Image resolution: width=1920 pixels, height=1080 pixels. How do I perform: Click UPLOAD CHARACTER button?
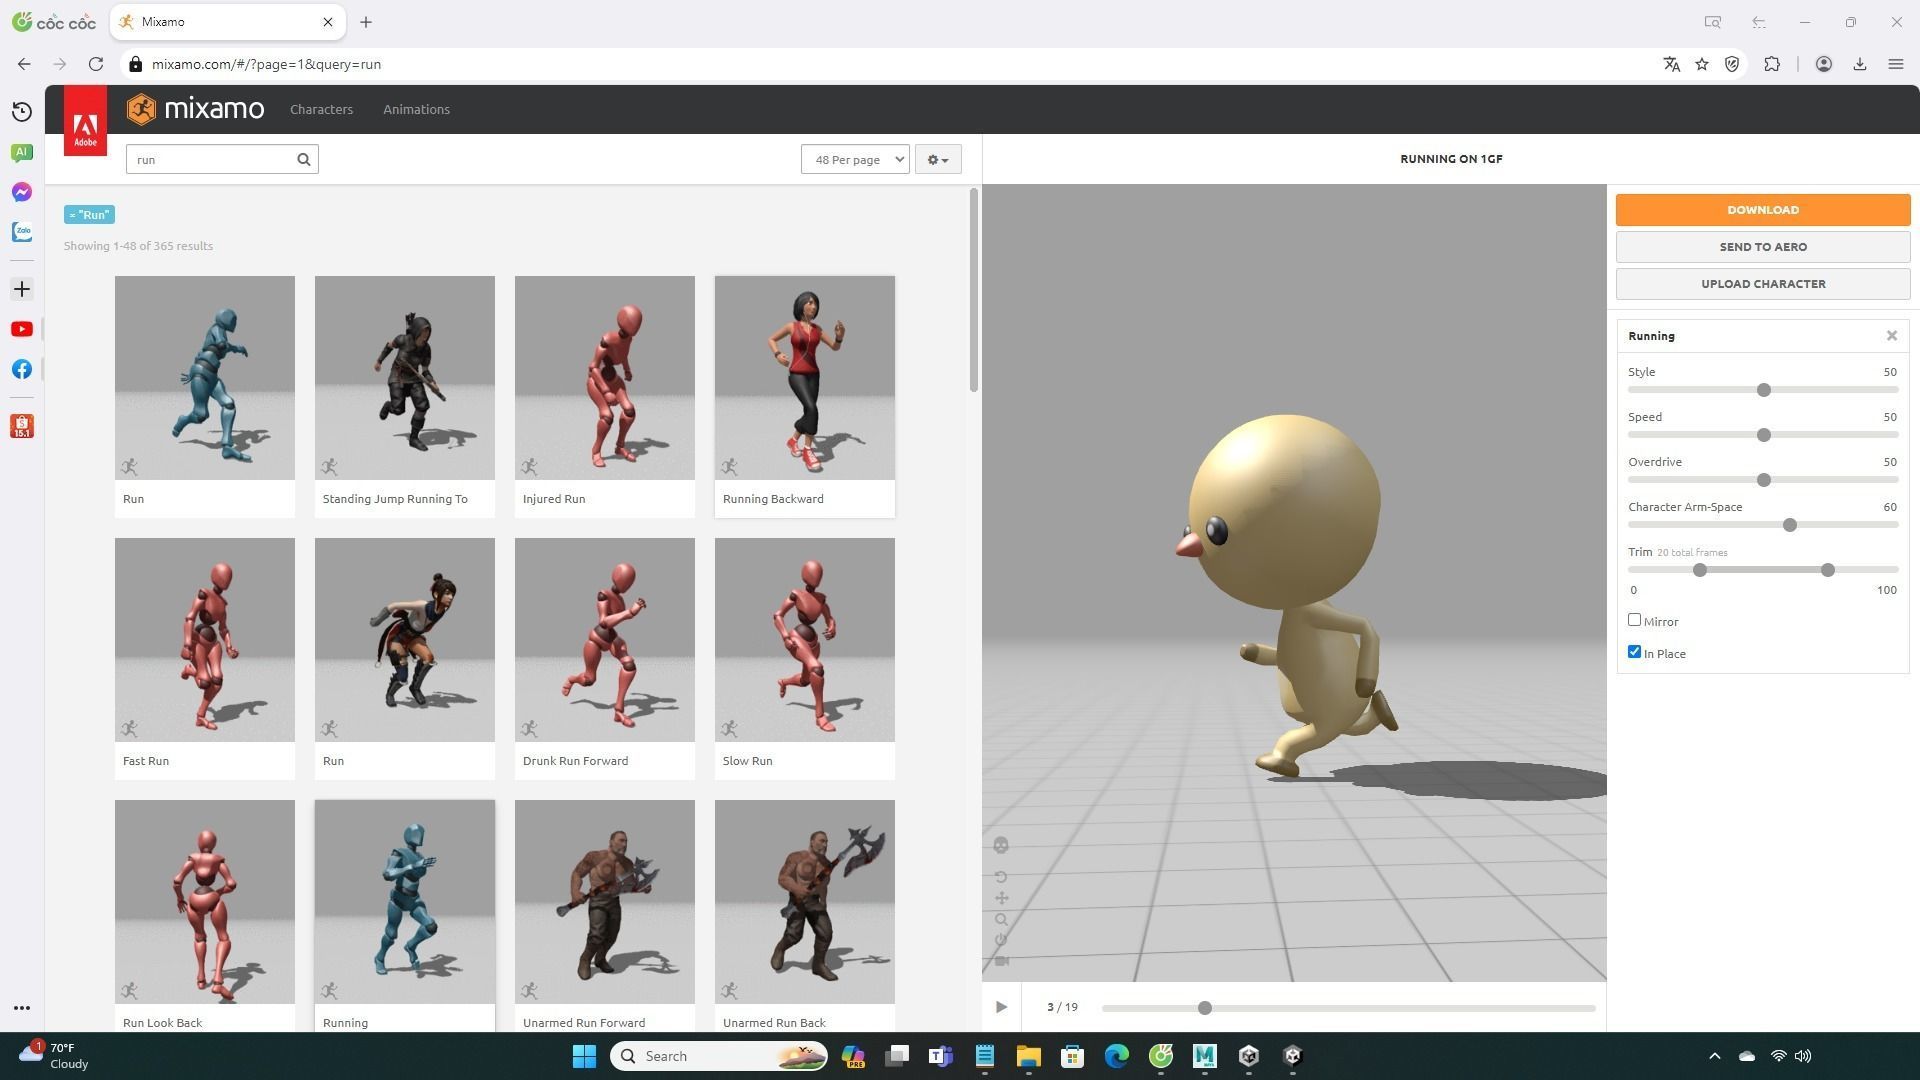[x=1763, y=284]
